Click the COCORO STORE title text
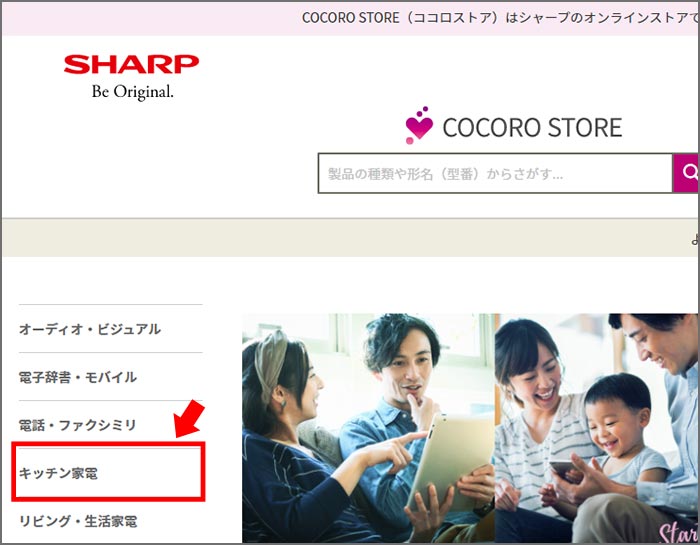The height and width of the screenshot is (545, 700). [532, 128]
